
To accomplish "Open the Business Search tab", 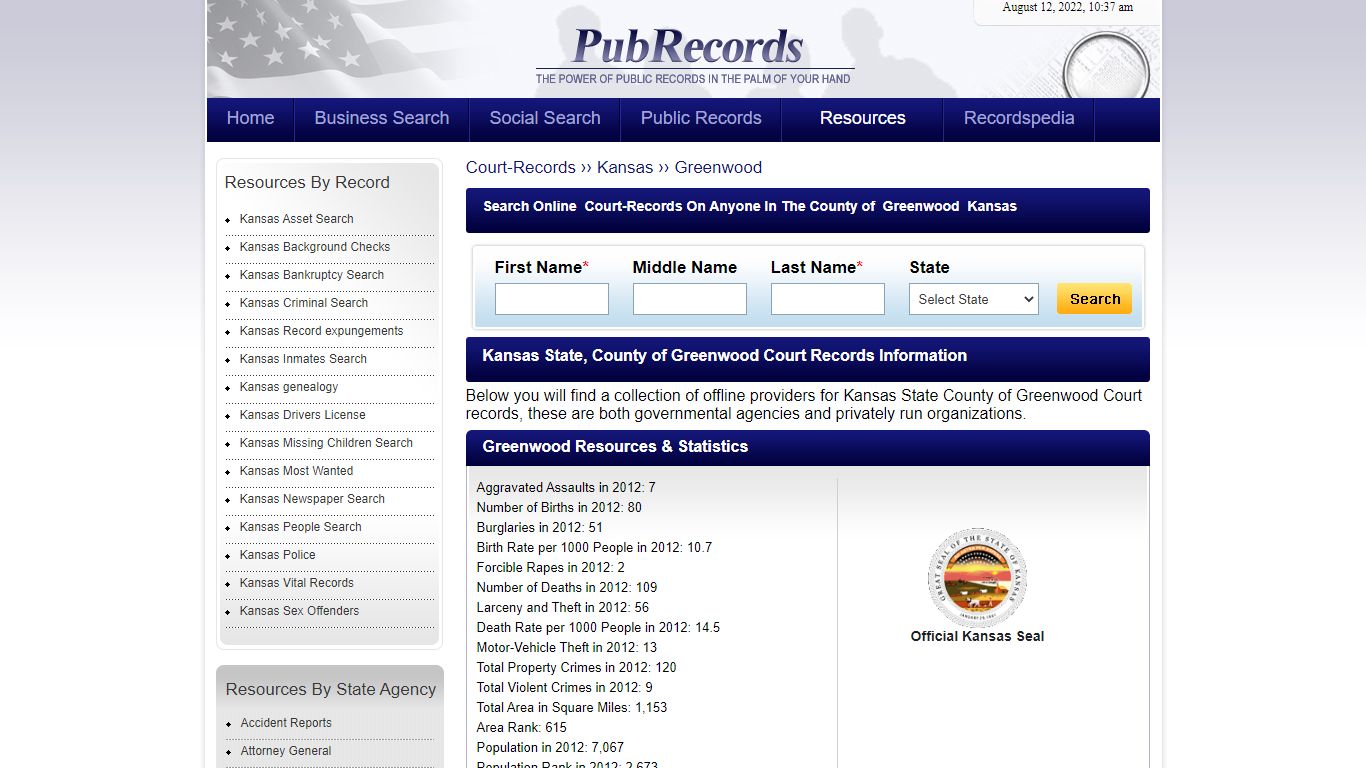I will coord(382,118).
